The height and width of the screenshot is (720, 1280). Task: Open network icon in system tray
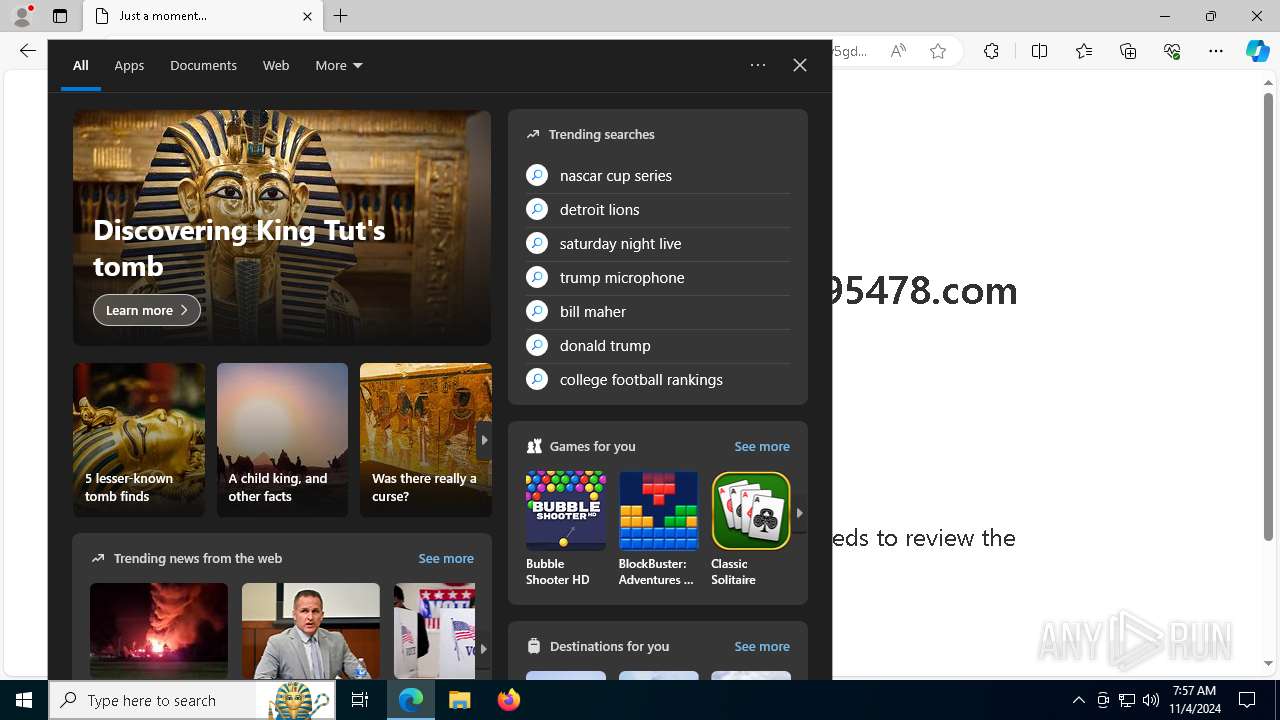(x=1126, y=700)
